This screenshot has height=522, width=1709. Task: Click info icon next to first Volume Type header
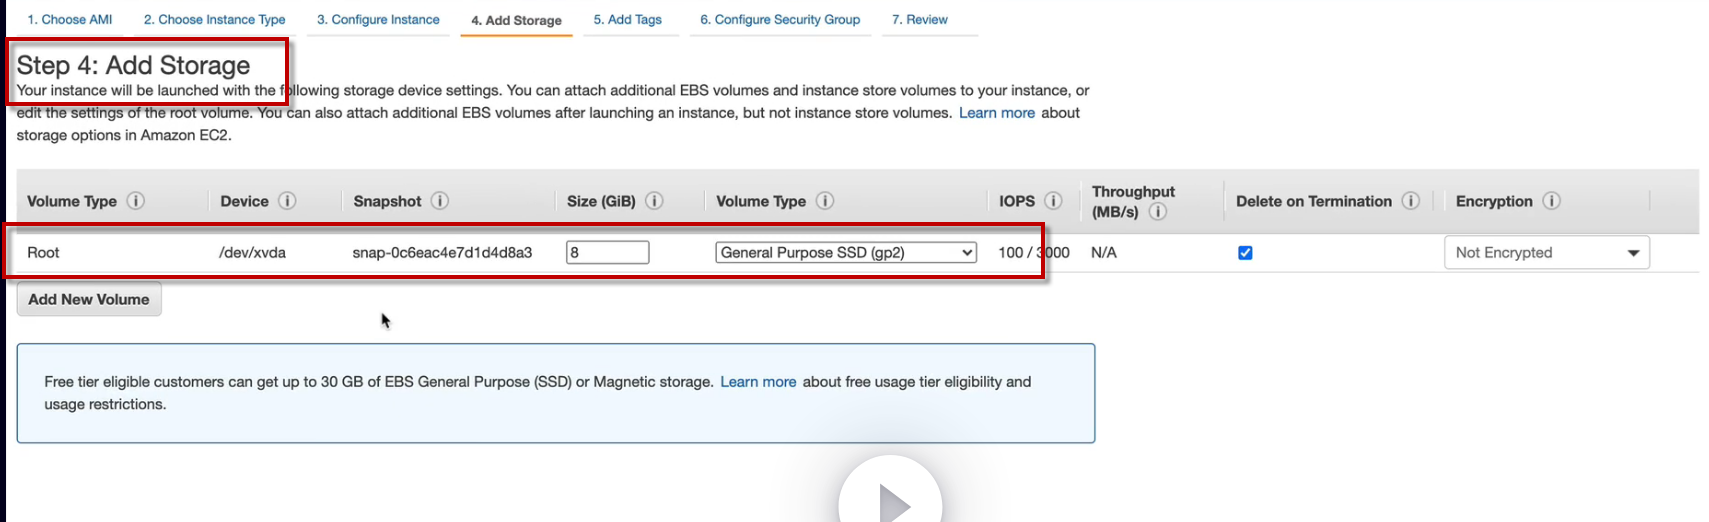tap(136, 201)
